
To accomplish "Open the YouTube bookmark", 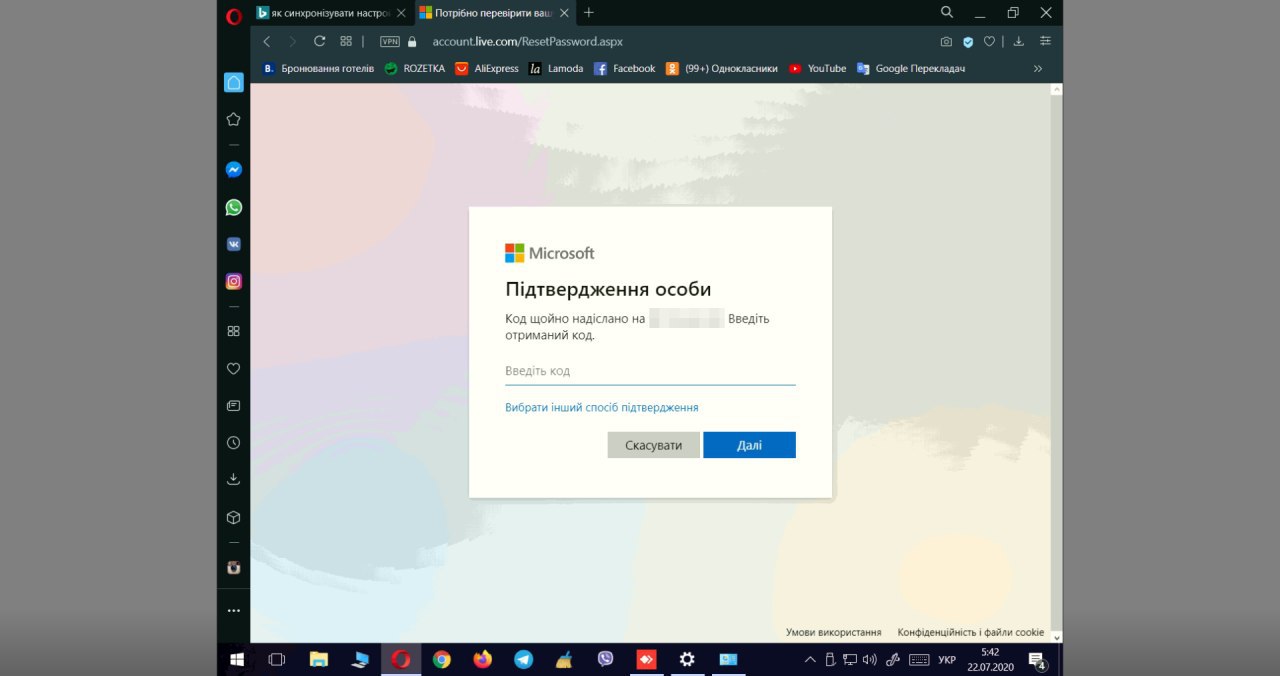I will click(x=817, y=69).
